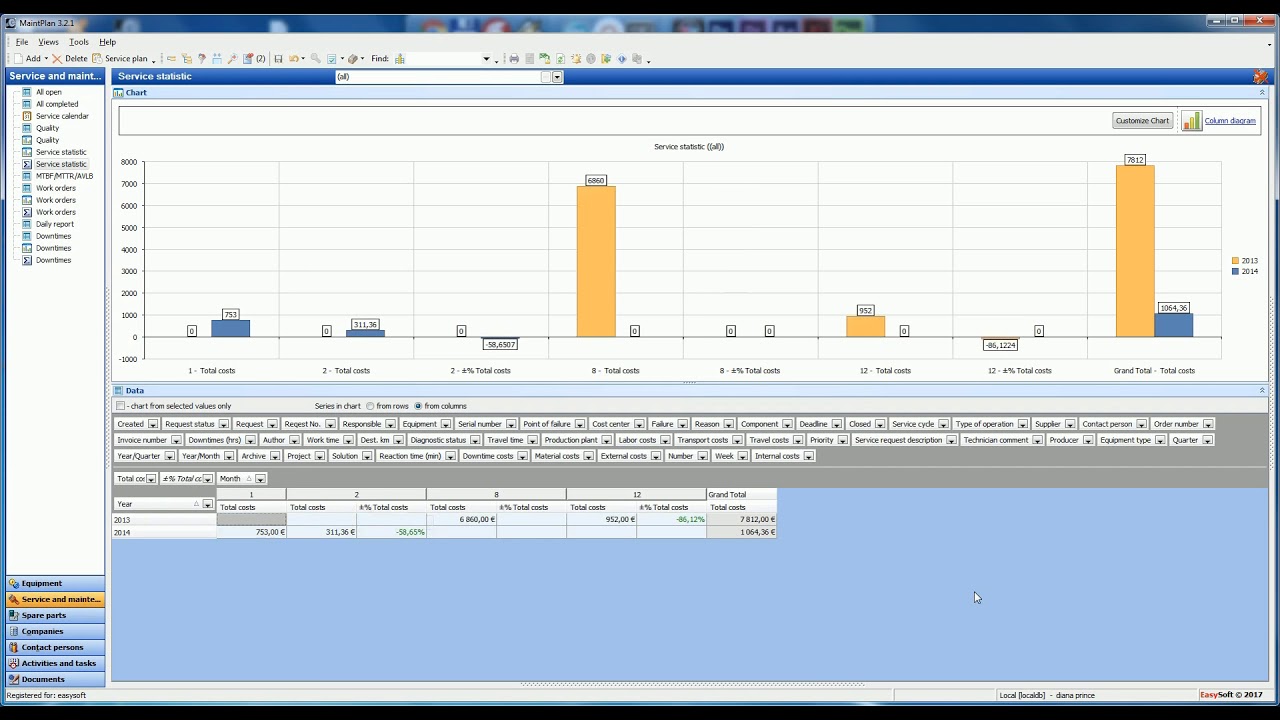The width and height of the screenshot is (1280, 720).
Task: Click the Documents navigation icon
Action: (14, 679)
